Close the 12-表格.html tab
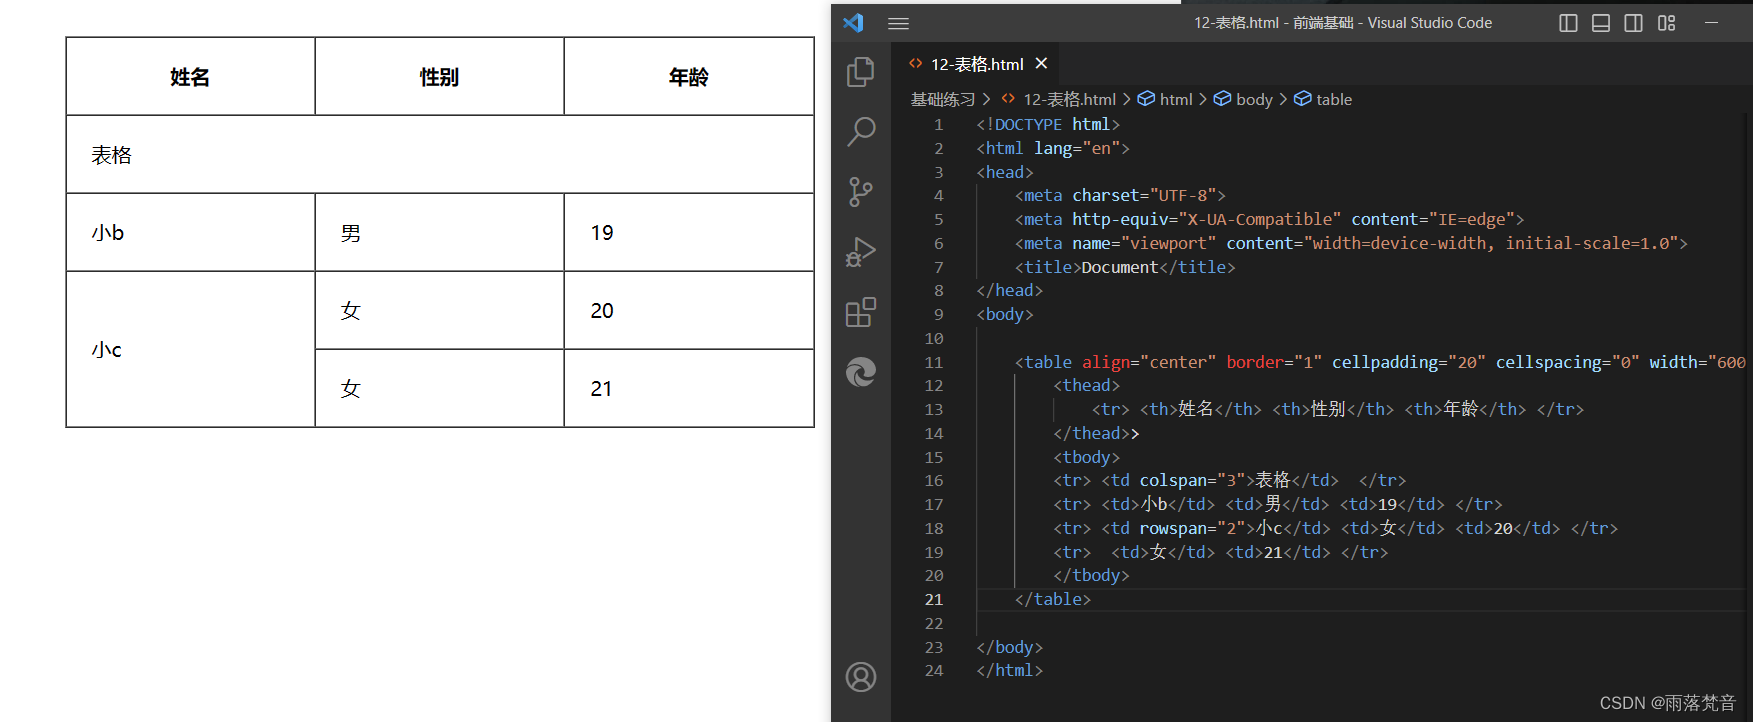Viewport: 1753px width, 722px height. pos(1041,63)
